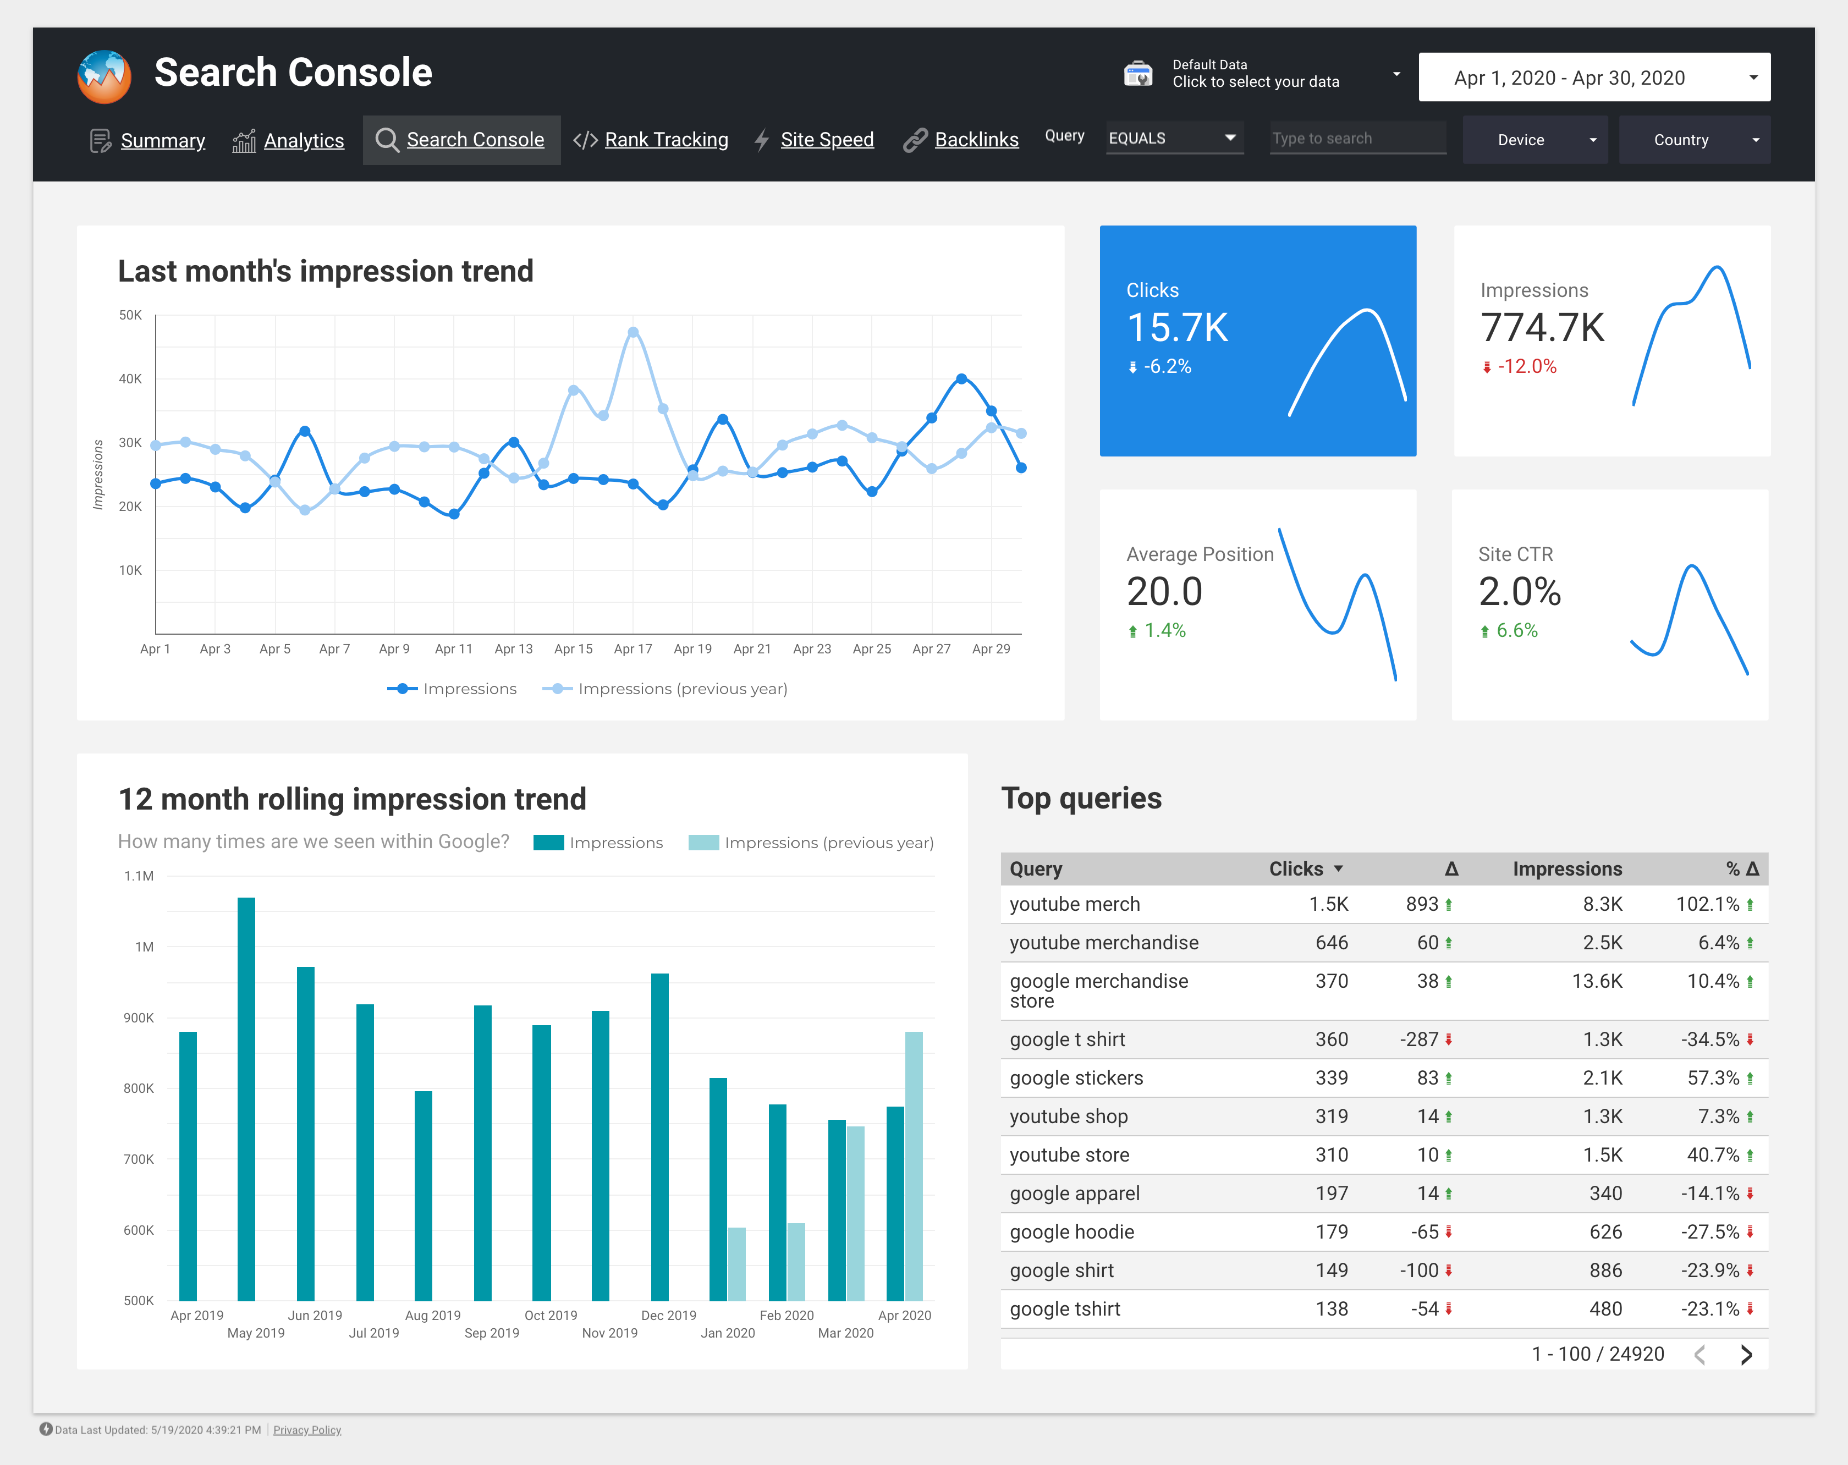
Task: Open the date range Apr 1 - Apr 30 dropdown
Action: [x=1594, y=77]
